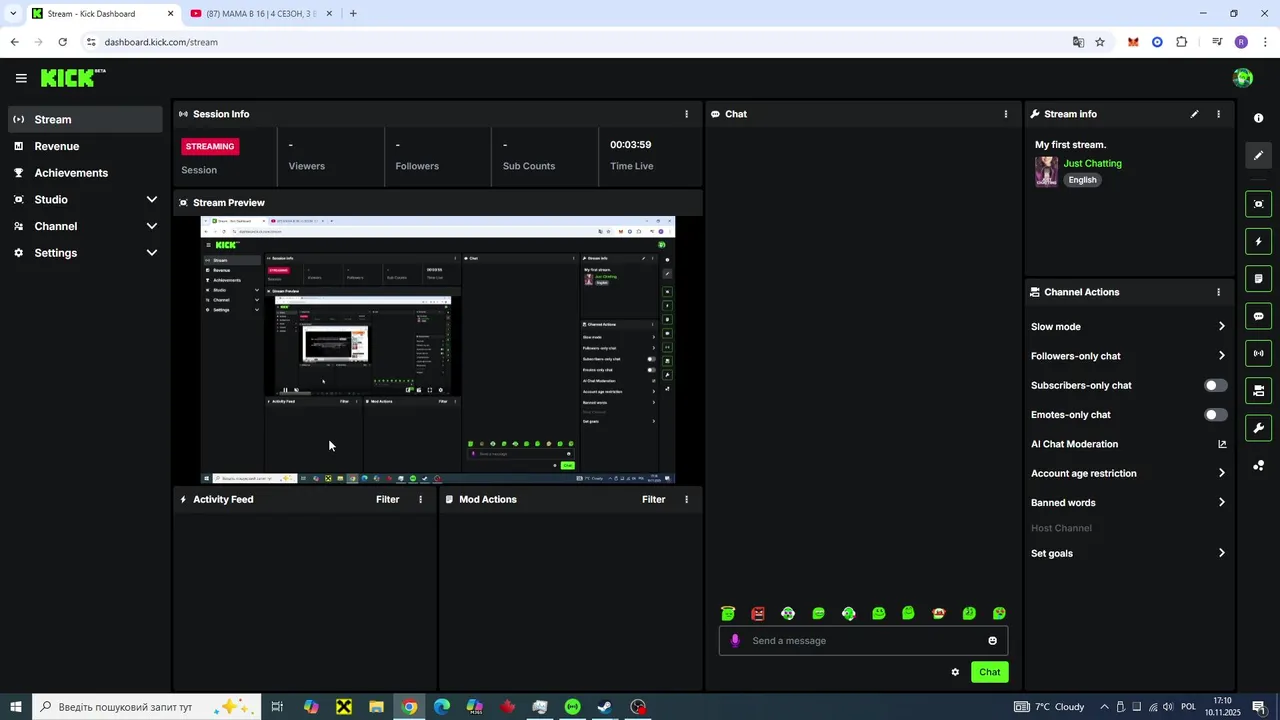
Task: Switch to the YouTube MAMA B 16 tab
Action: [x=260, y=13]
